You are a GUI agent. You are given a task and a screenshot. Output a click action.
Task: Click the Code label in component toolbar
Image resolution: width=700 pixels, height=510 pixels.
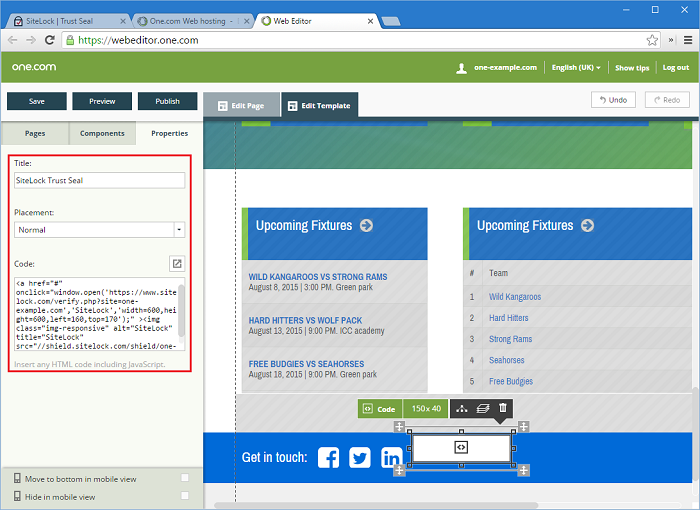tap(380, 409)
